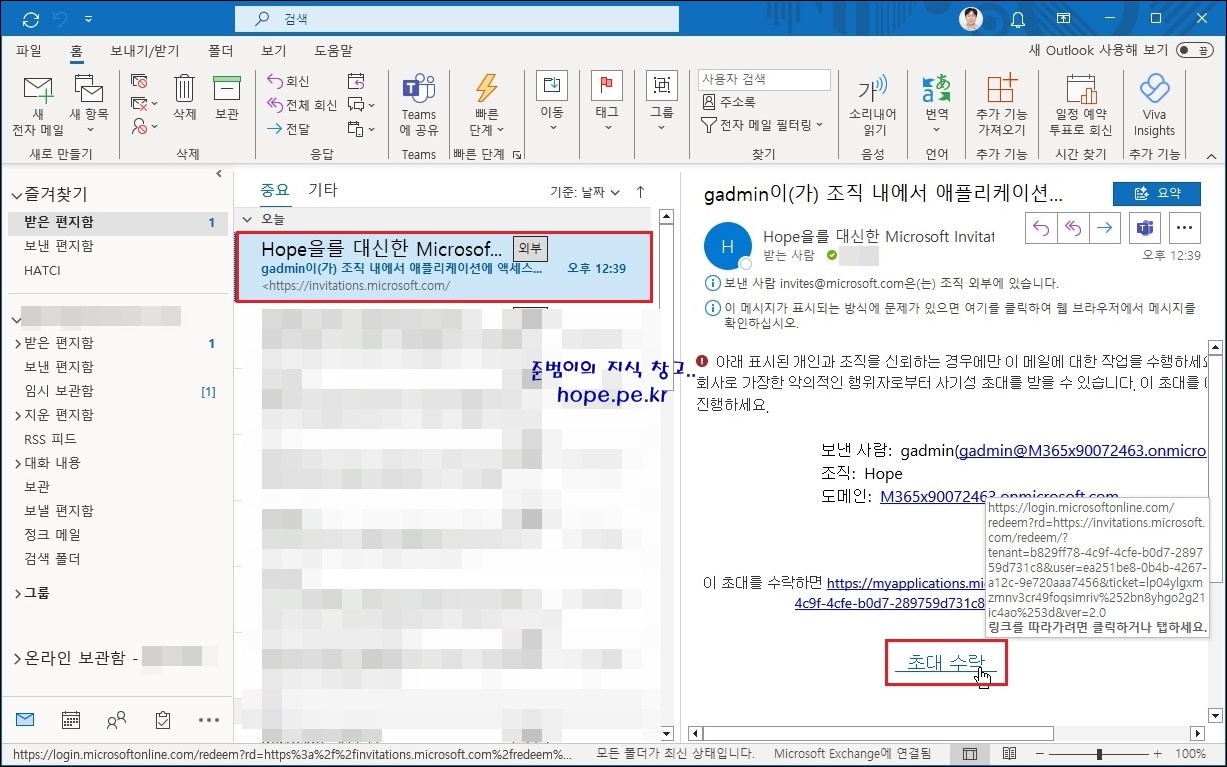Open the 기준: 날짜 sort dropdown

pyautogui.click(x=585, y=192)
